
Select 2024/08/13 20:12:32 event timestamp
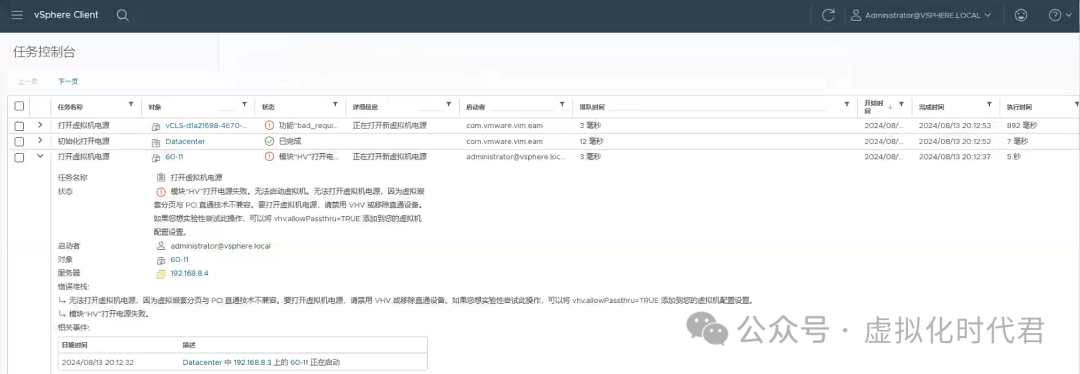coord(98,362)
